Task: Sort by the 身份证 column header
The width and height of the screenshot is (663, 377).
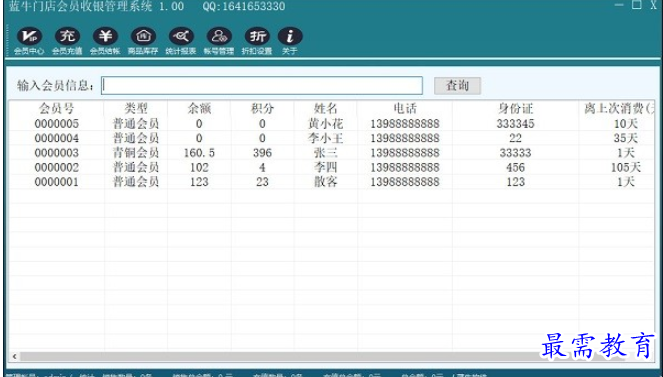Action: [515, 109]
